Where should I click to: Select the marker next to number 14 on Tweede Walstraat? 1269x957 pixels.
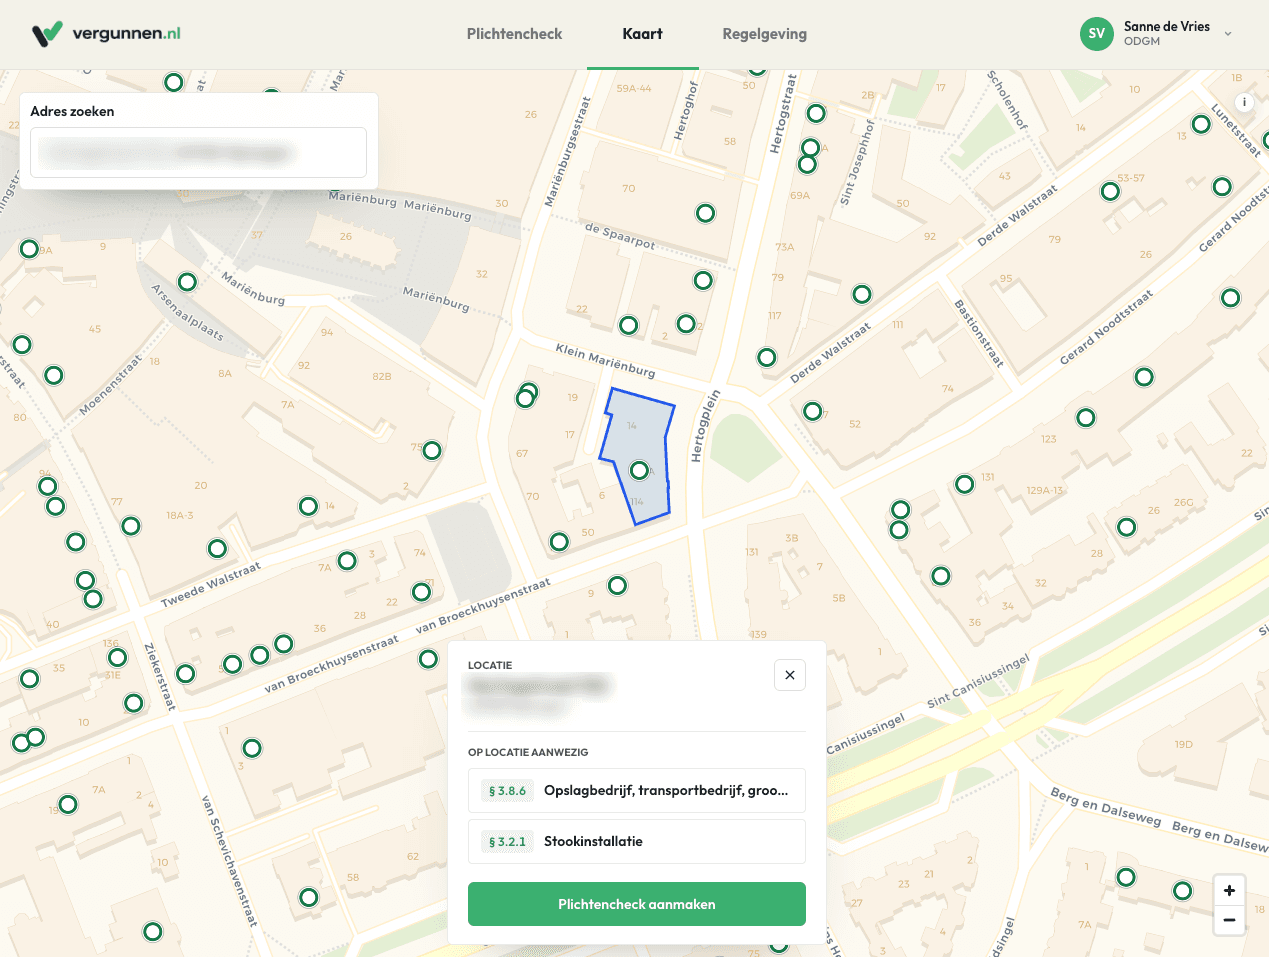(x=309, y=507)
